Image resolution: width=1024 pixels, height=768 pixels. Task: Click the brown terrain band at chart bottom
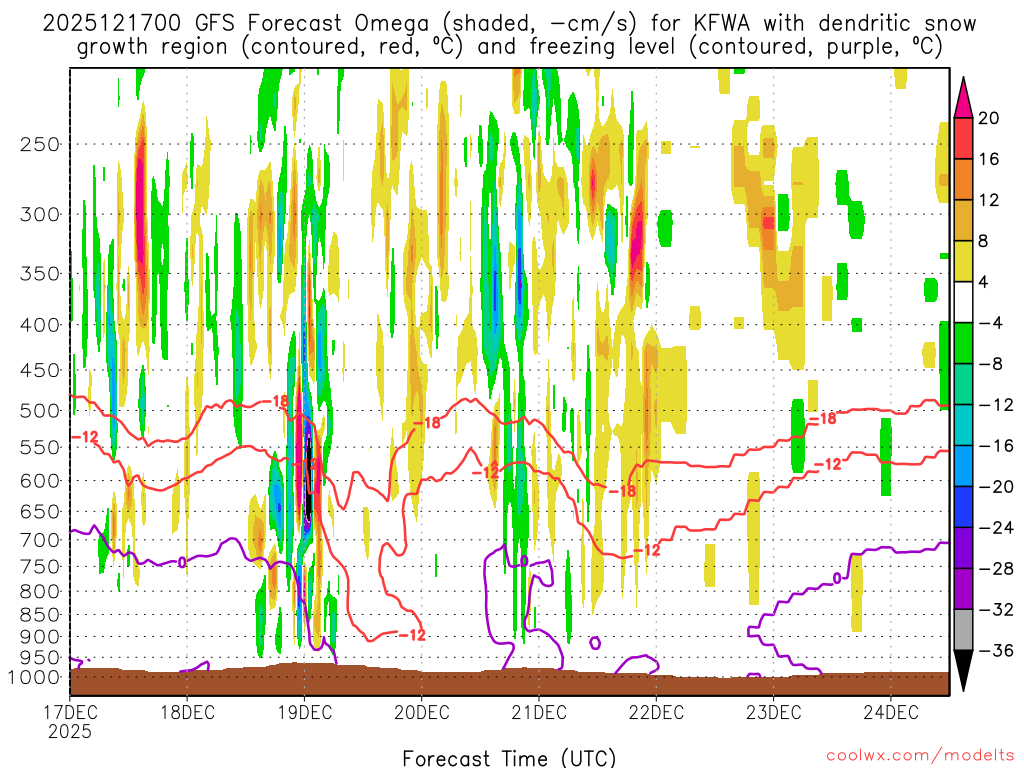[509, 681]
